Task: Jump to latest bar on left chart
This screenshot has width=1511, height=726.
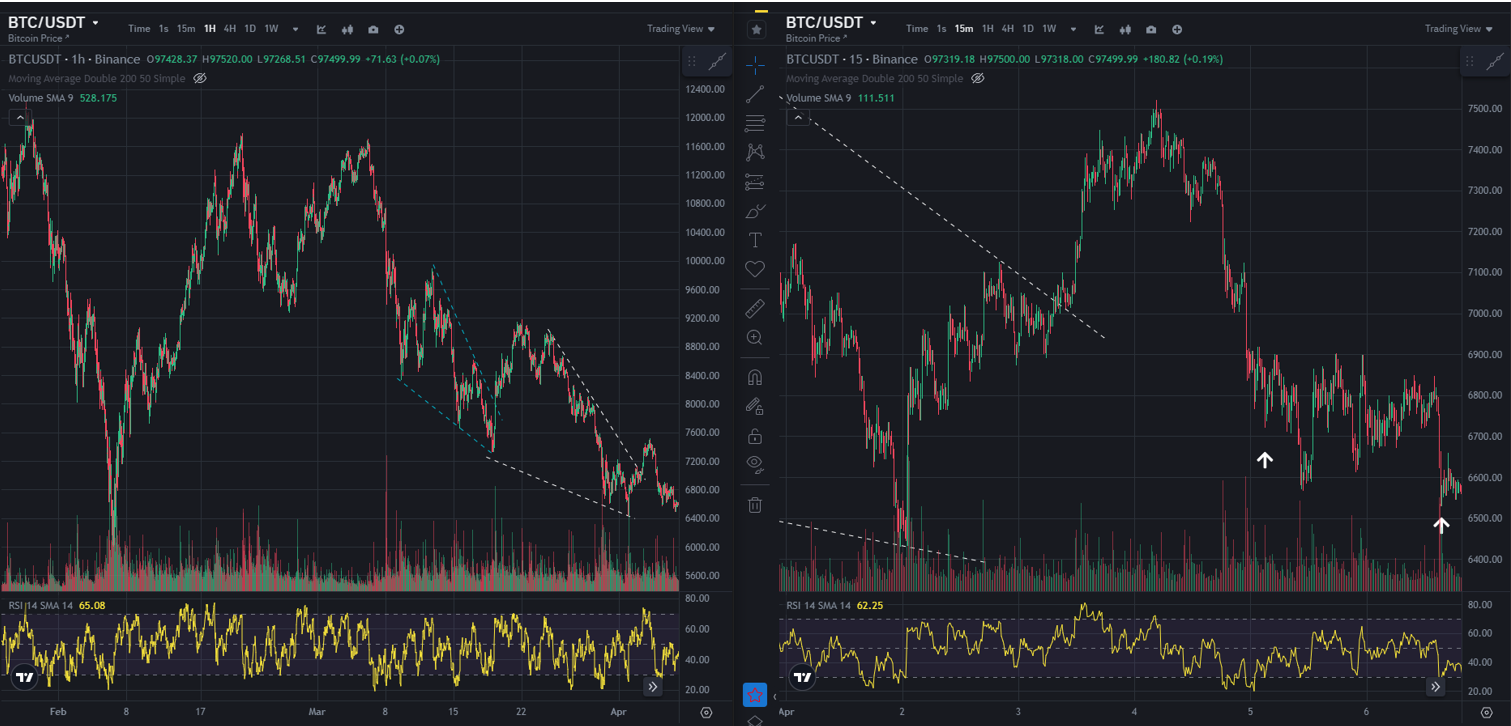Action: [x=653, y=687]
